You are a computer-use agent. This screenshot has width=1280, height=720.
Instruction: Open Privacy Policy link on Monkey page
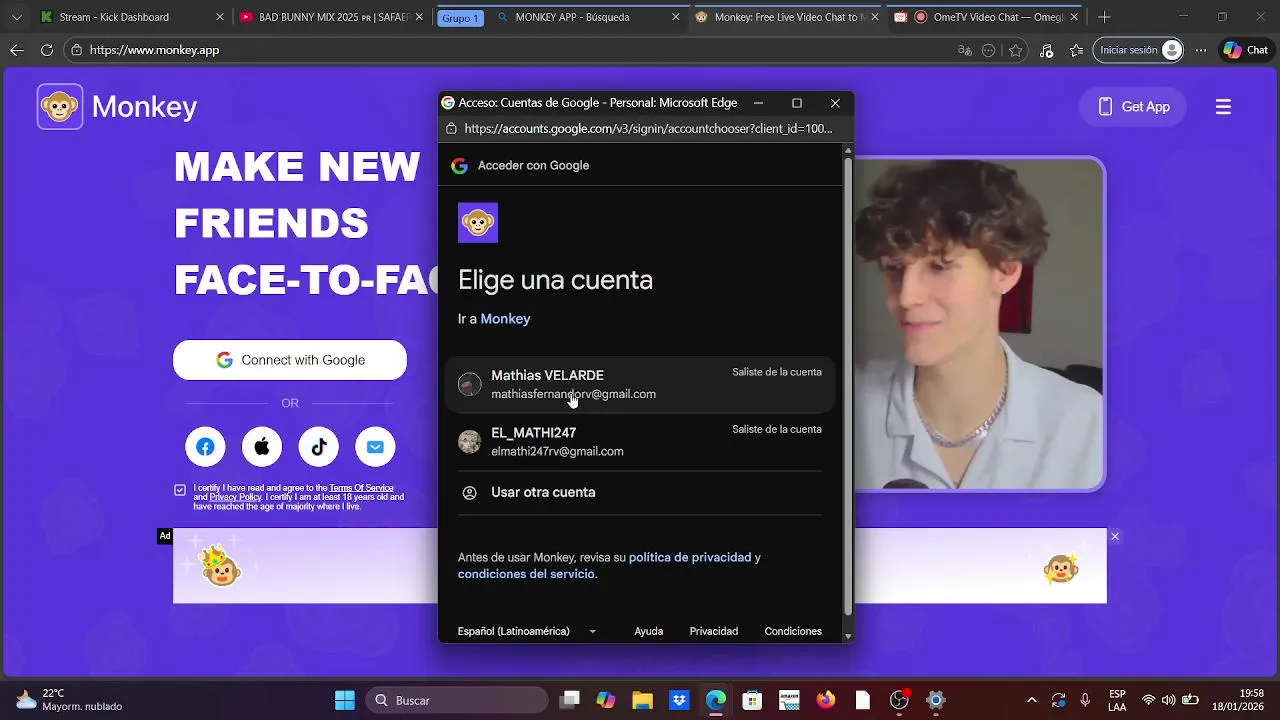coord(235,497)
